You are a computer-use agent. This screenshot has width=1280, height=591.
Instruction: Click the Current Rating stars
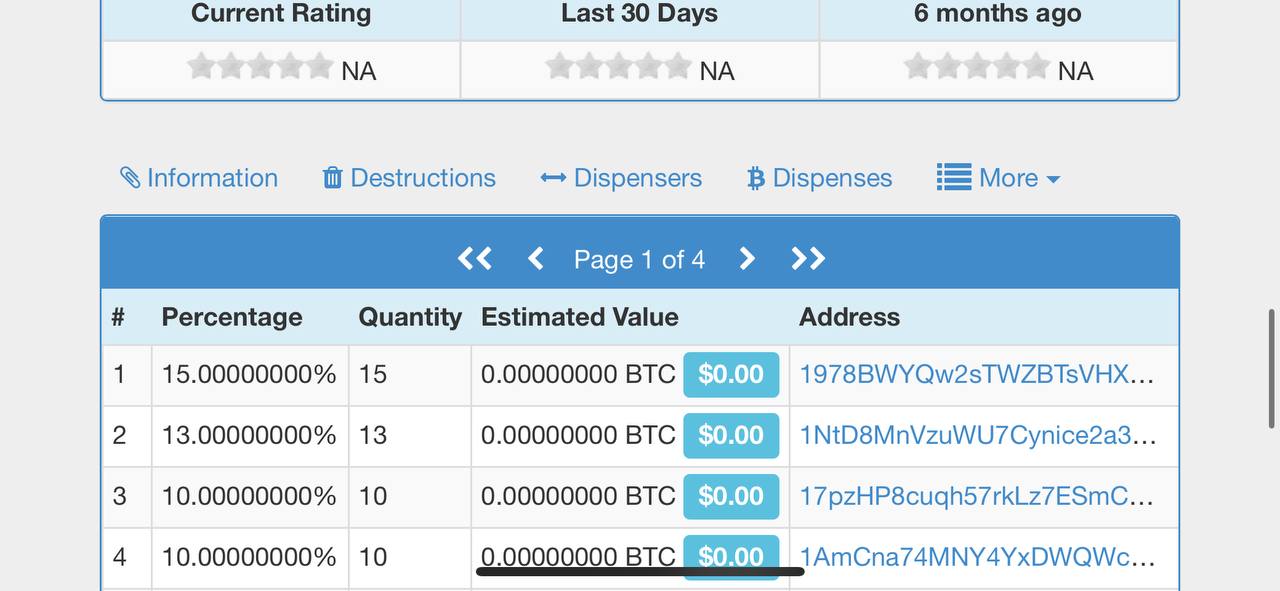[x=260, y=67]
